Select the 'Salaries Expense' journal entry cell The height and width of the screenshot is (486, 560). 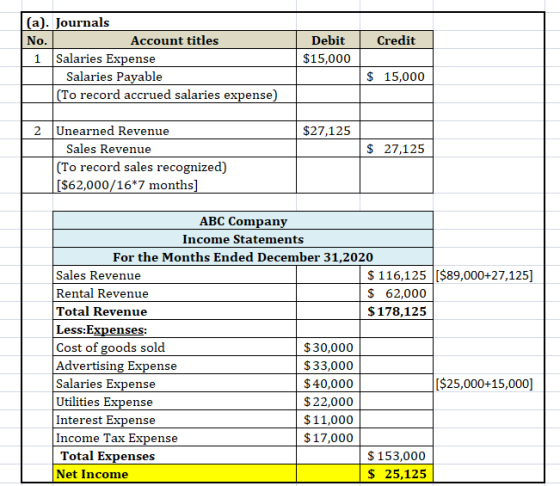tap(175, 58)
